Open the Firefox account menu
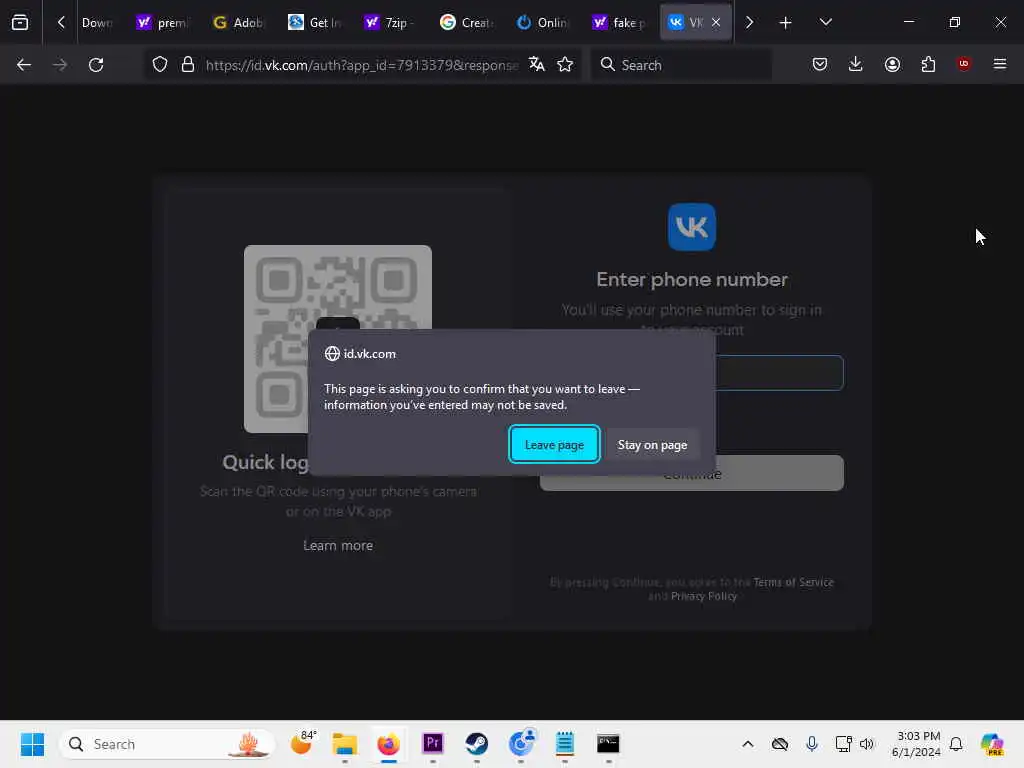Image resolution: width=1024 pixels, height=768 pixels. pyautogui.click(x=892, y=64)
